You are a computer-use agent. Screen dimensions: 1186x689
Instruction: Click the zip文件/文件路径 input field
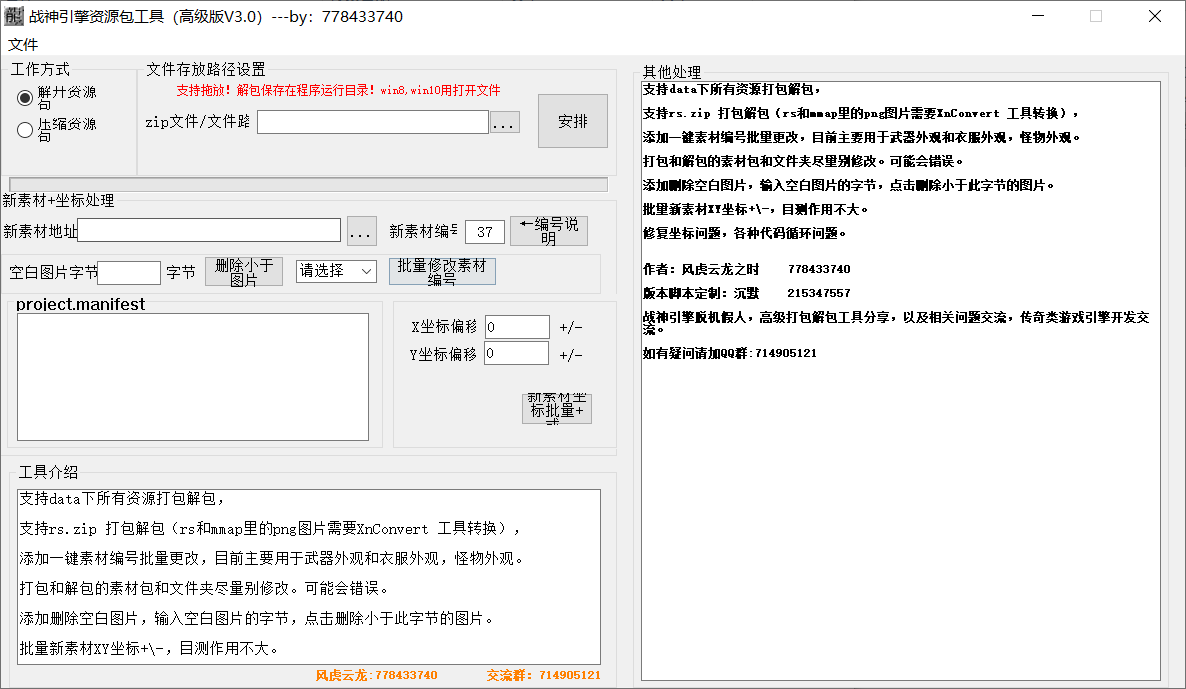(x=373, y=122)
